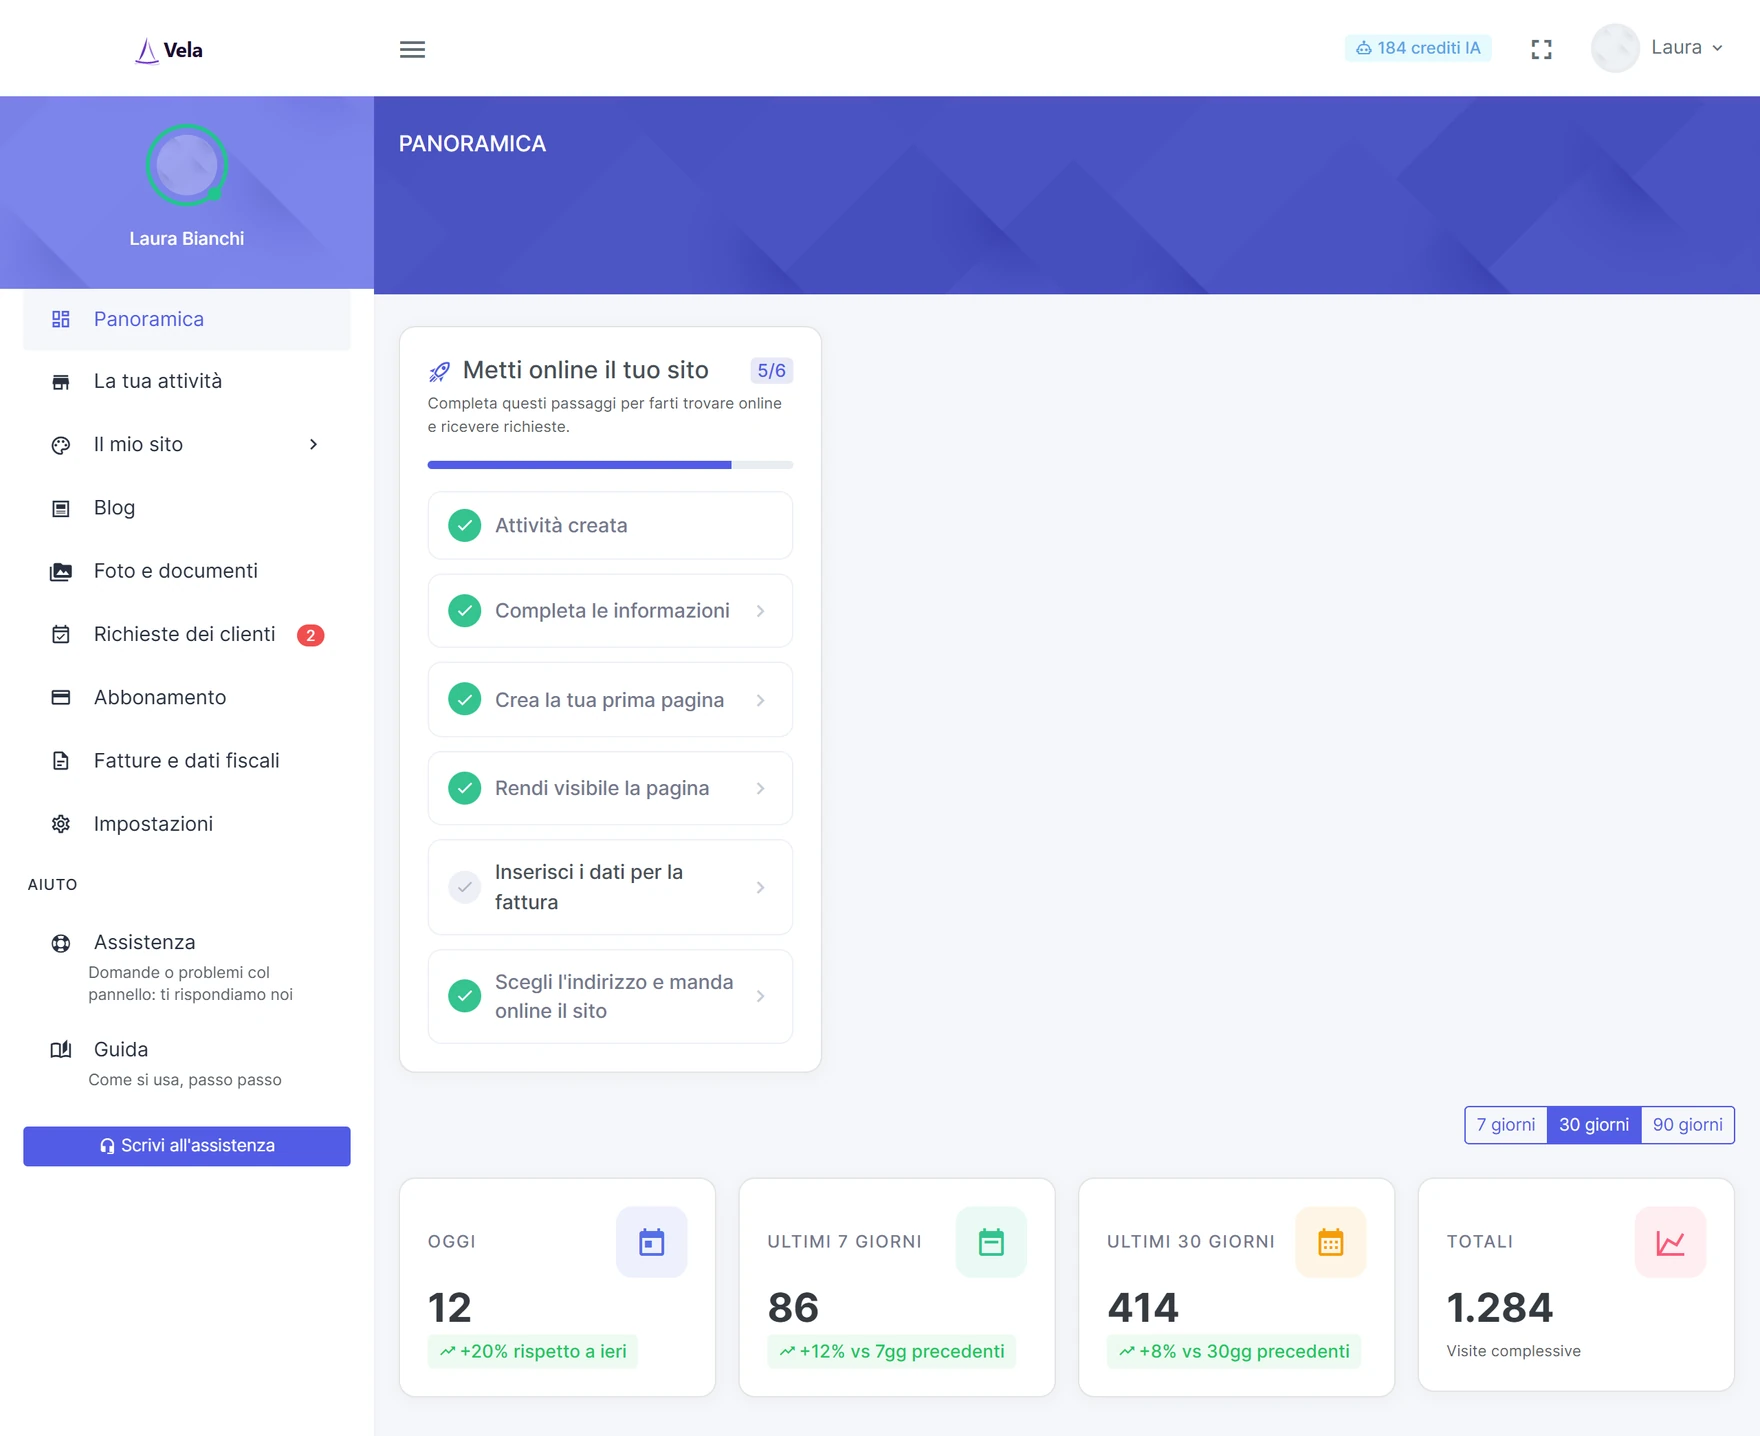The height and width of the screenshot is (1436, 1760).
Task: Open the Laura user dropdown
Action: (1658, 48)
